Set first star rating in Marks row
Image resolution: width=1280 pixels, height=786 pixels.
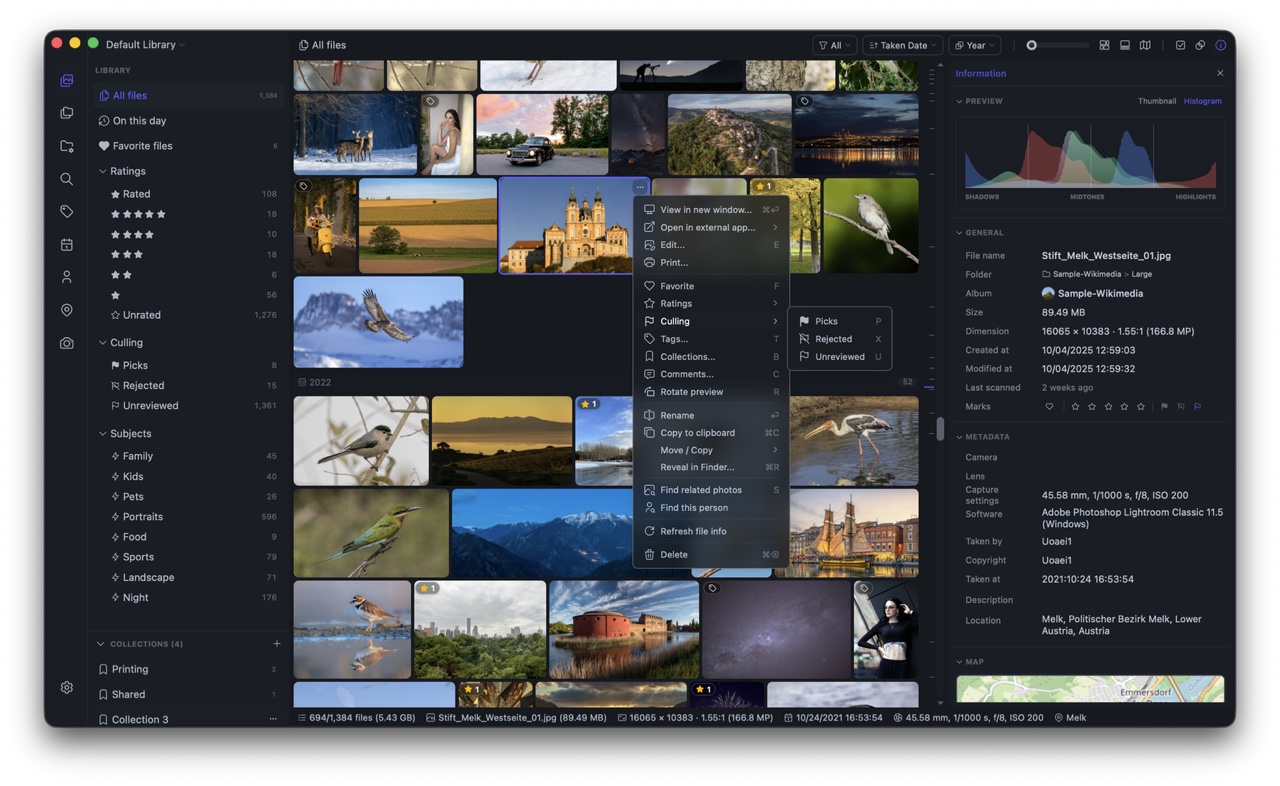(1075, 407)
